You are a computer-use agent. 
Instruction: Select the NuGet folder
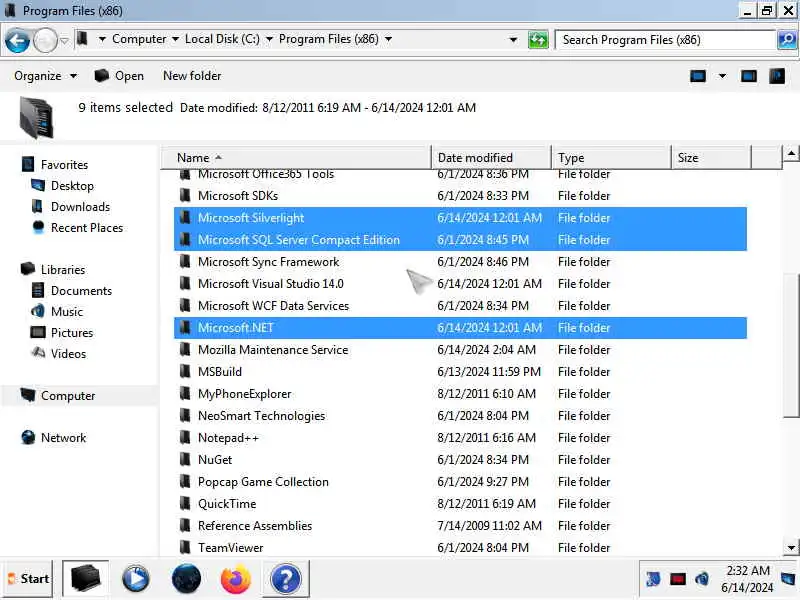(460, 460)
